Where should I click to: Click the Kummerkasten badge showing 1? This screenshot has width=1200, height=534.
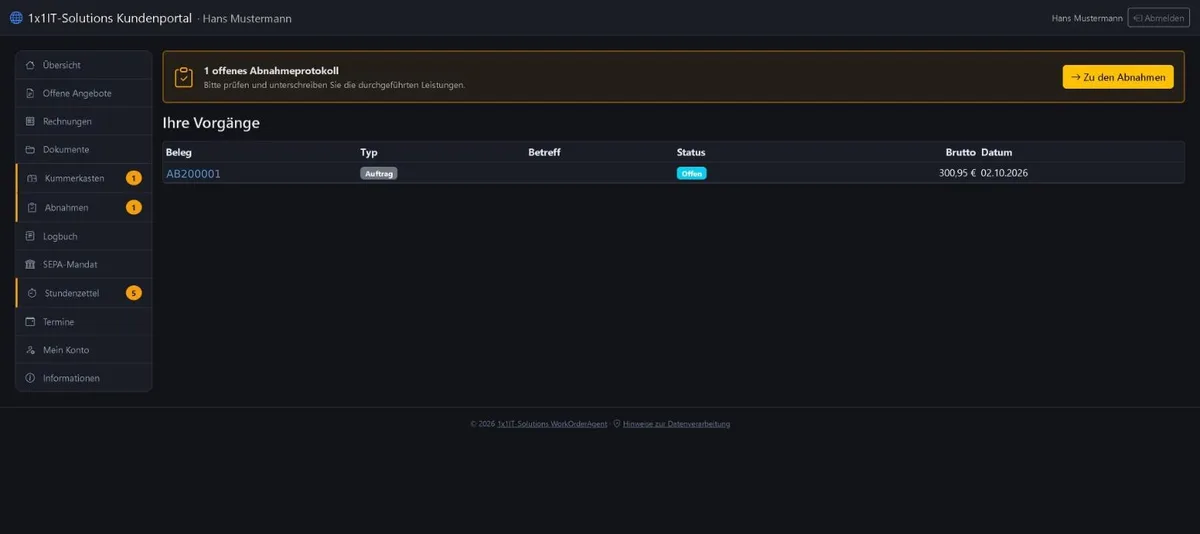click(134, 178)
